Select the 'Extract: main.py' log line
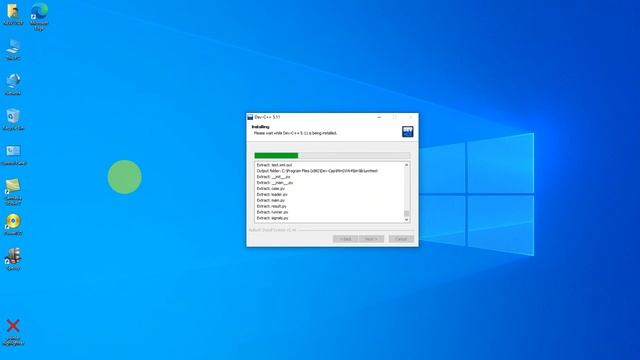The height and width of the screenshot is (360, 640). click(271, 200)
